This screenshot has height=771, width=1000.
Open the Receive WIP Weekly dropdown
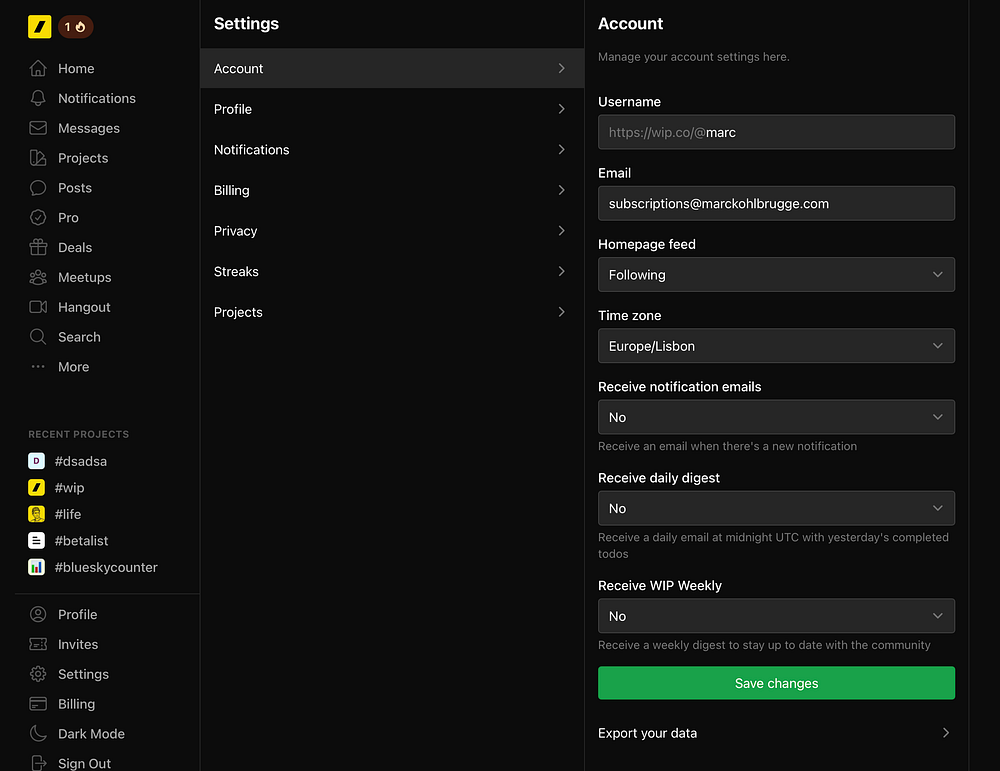pyautogui.click(x=776, y=616)
